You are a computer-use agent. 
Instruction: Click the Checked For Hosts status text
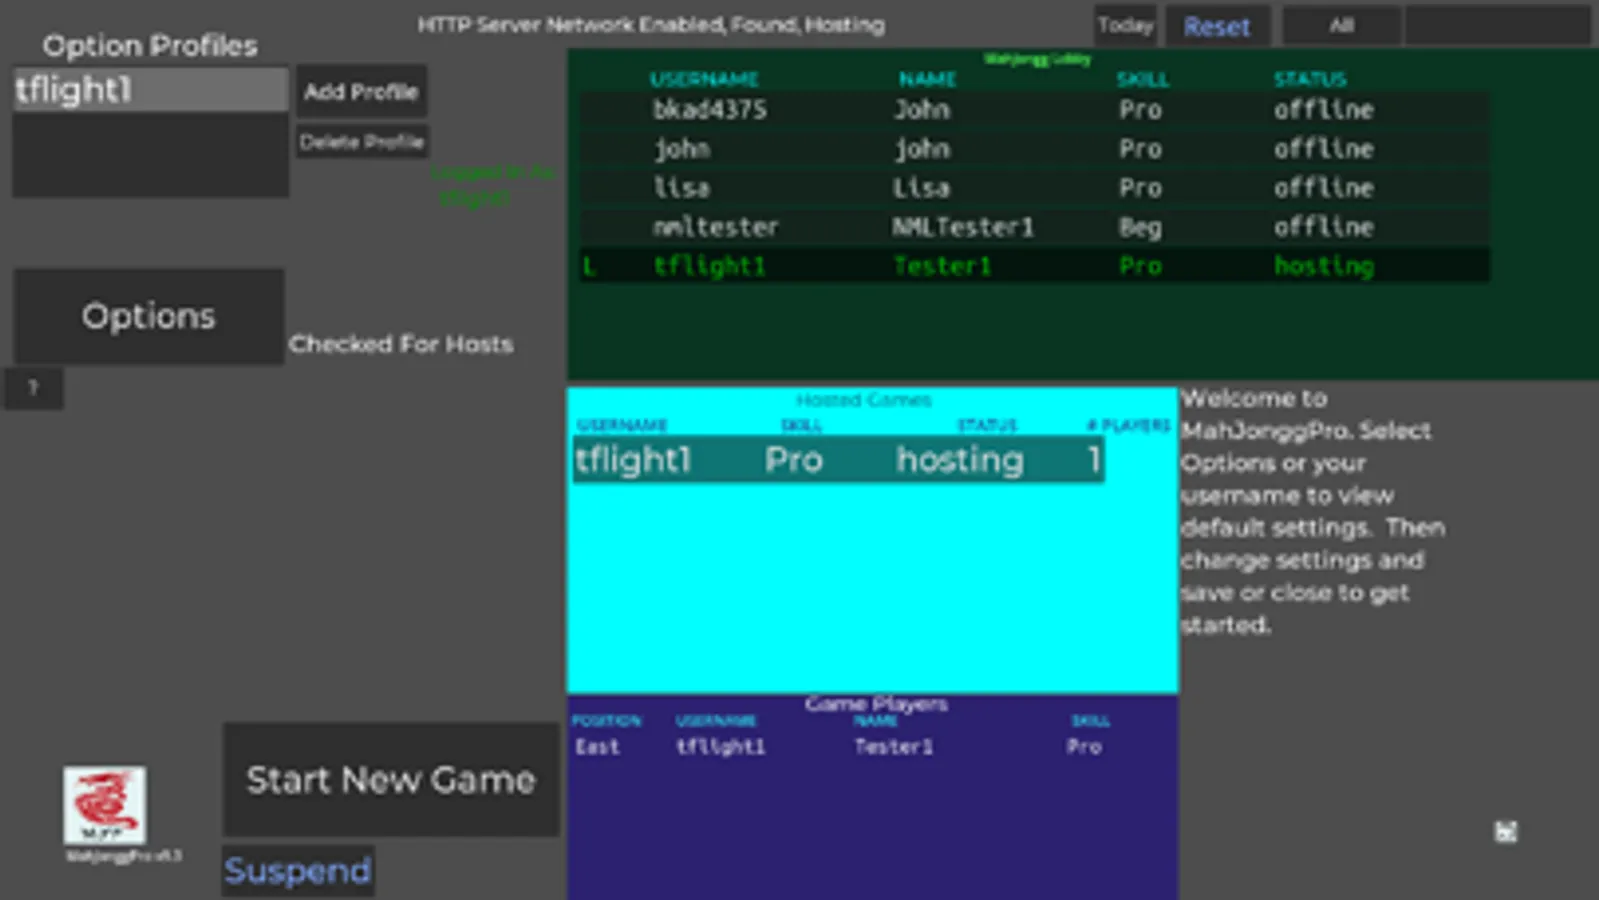point(401,344)
